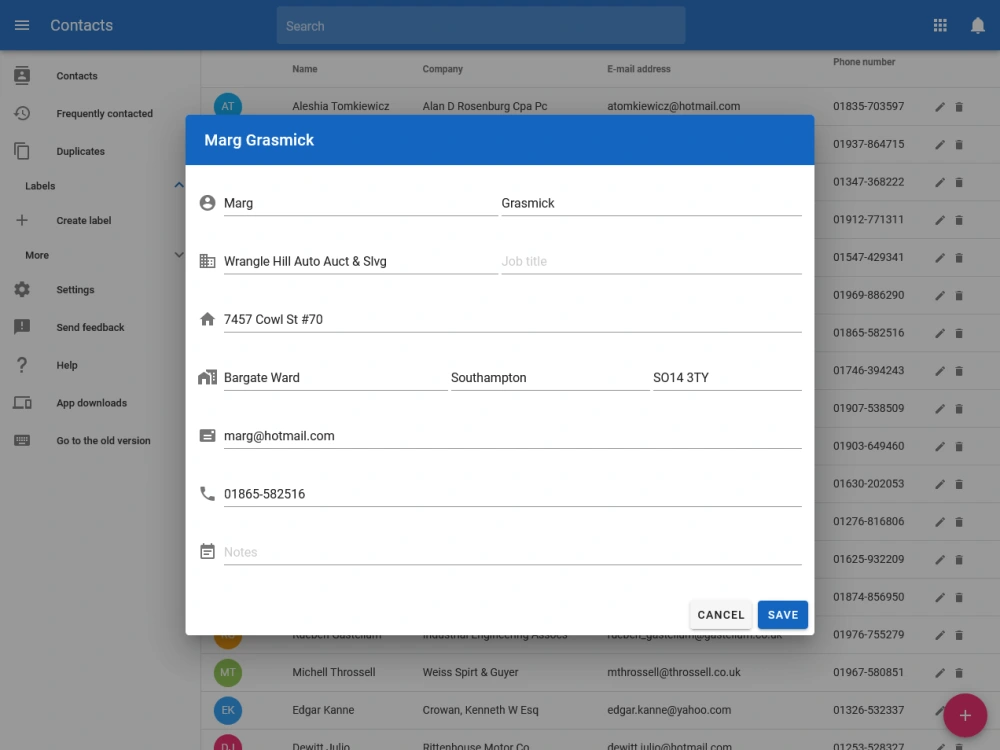Click the EK avatar of Edgar Kanne
The image size is (1000, 750).
228,710
